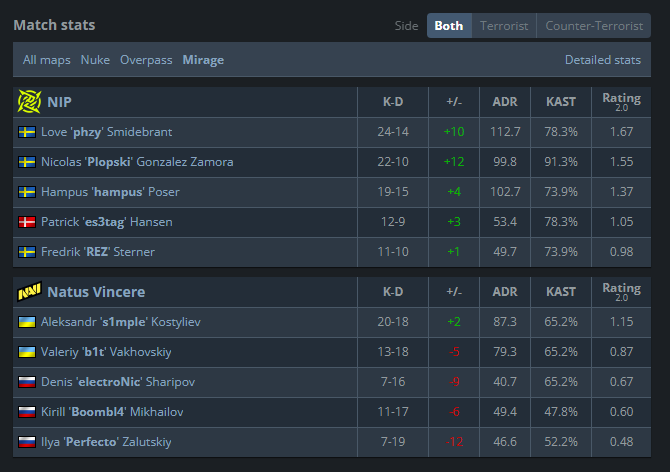Image resolution: width=670 pixels, height=472 pixels.
Task: Select the All maps tab
Action: click(47, 60)
